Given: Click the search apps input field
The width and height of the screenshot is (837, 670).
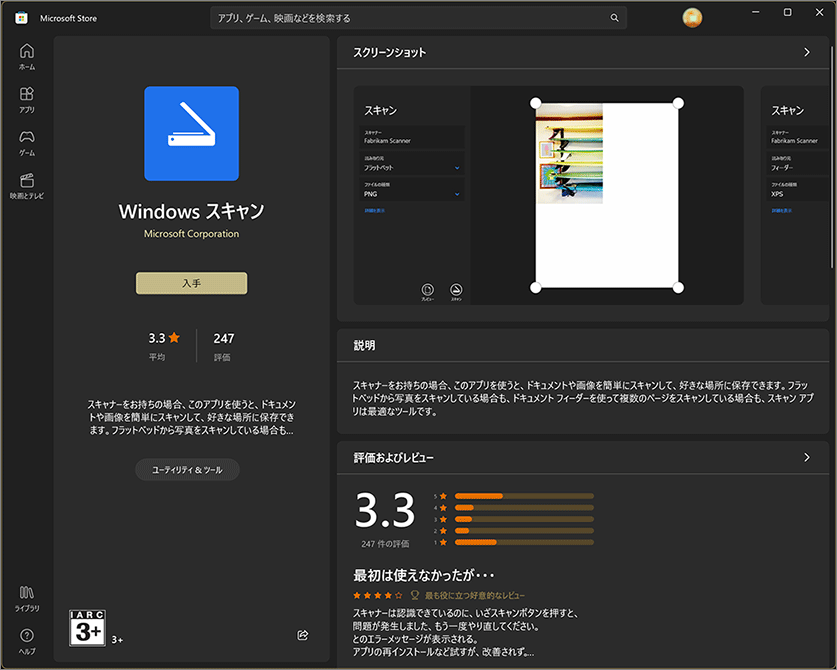Looking at the screenshot, I should (x=418, y=18).
